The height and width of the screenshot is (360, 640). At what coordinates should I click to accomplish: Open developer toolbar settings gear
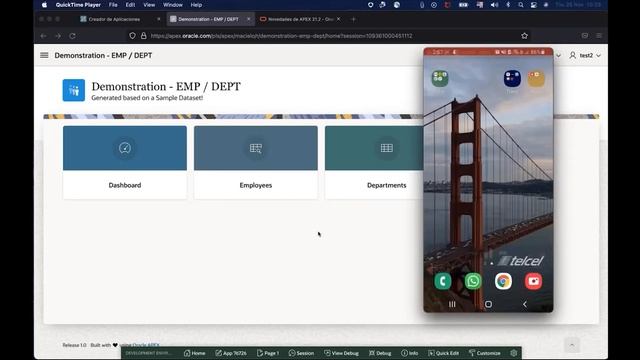click(514, 353)
